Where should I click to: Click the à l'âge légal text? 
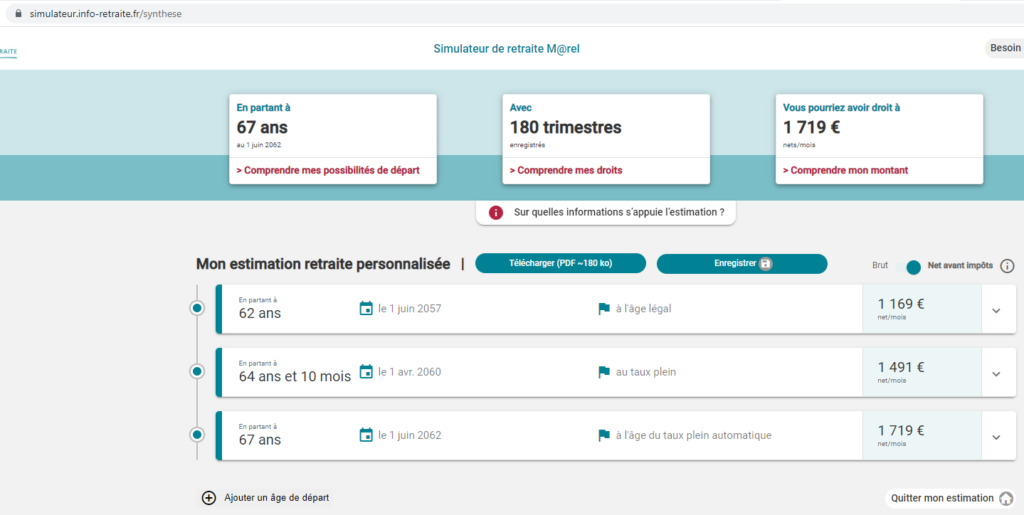click(x=643, y=309)
